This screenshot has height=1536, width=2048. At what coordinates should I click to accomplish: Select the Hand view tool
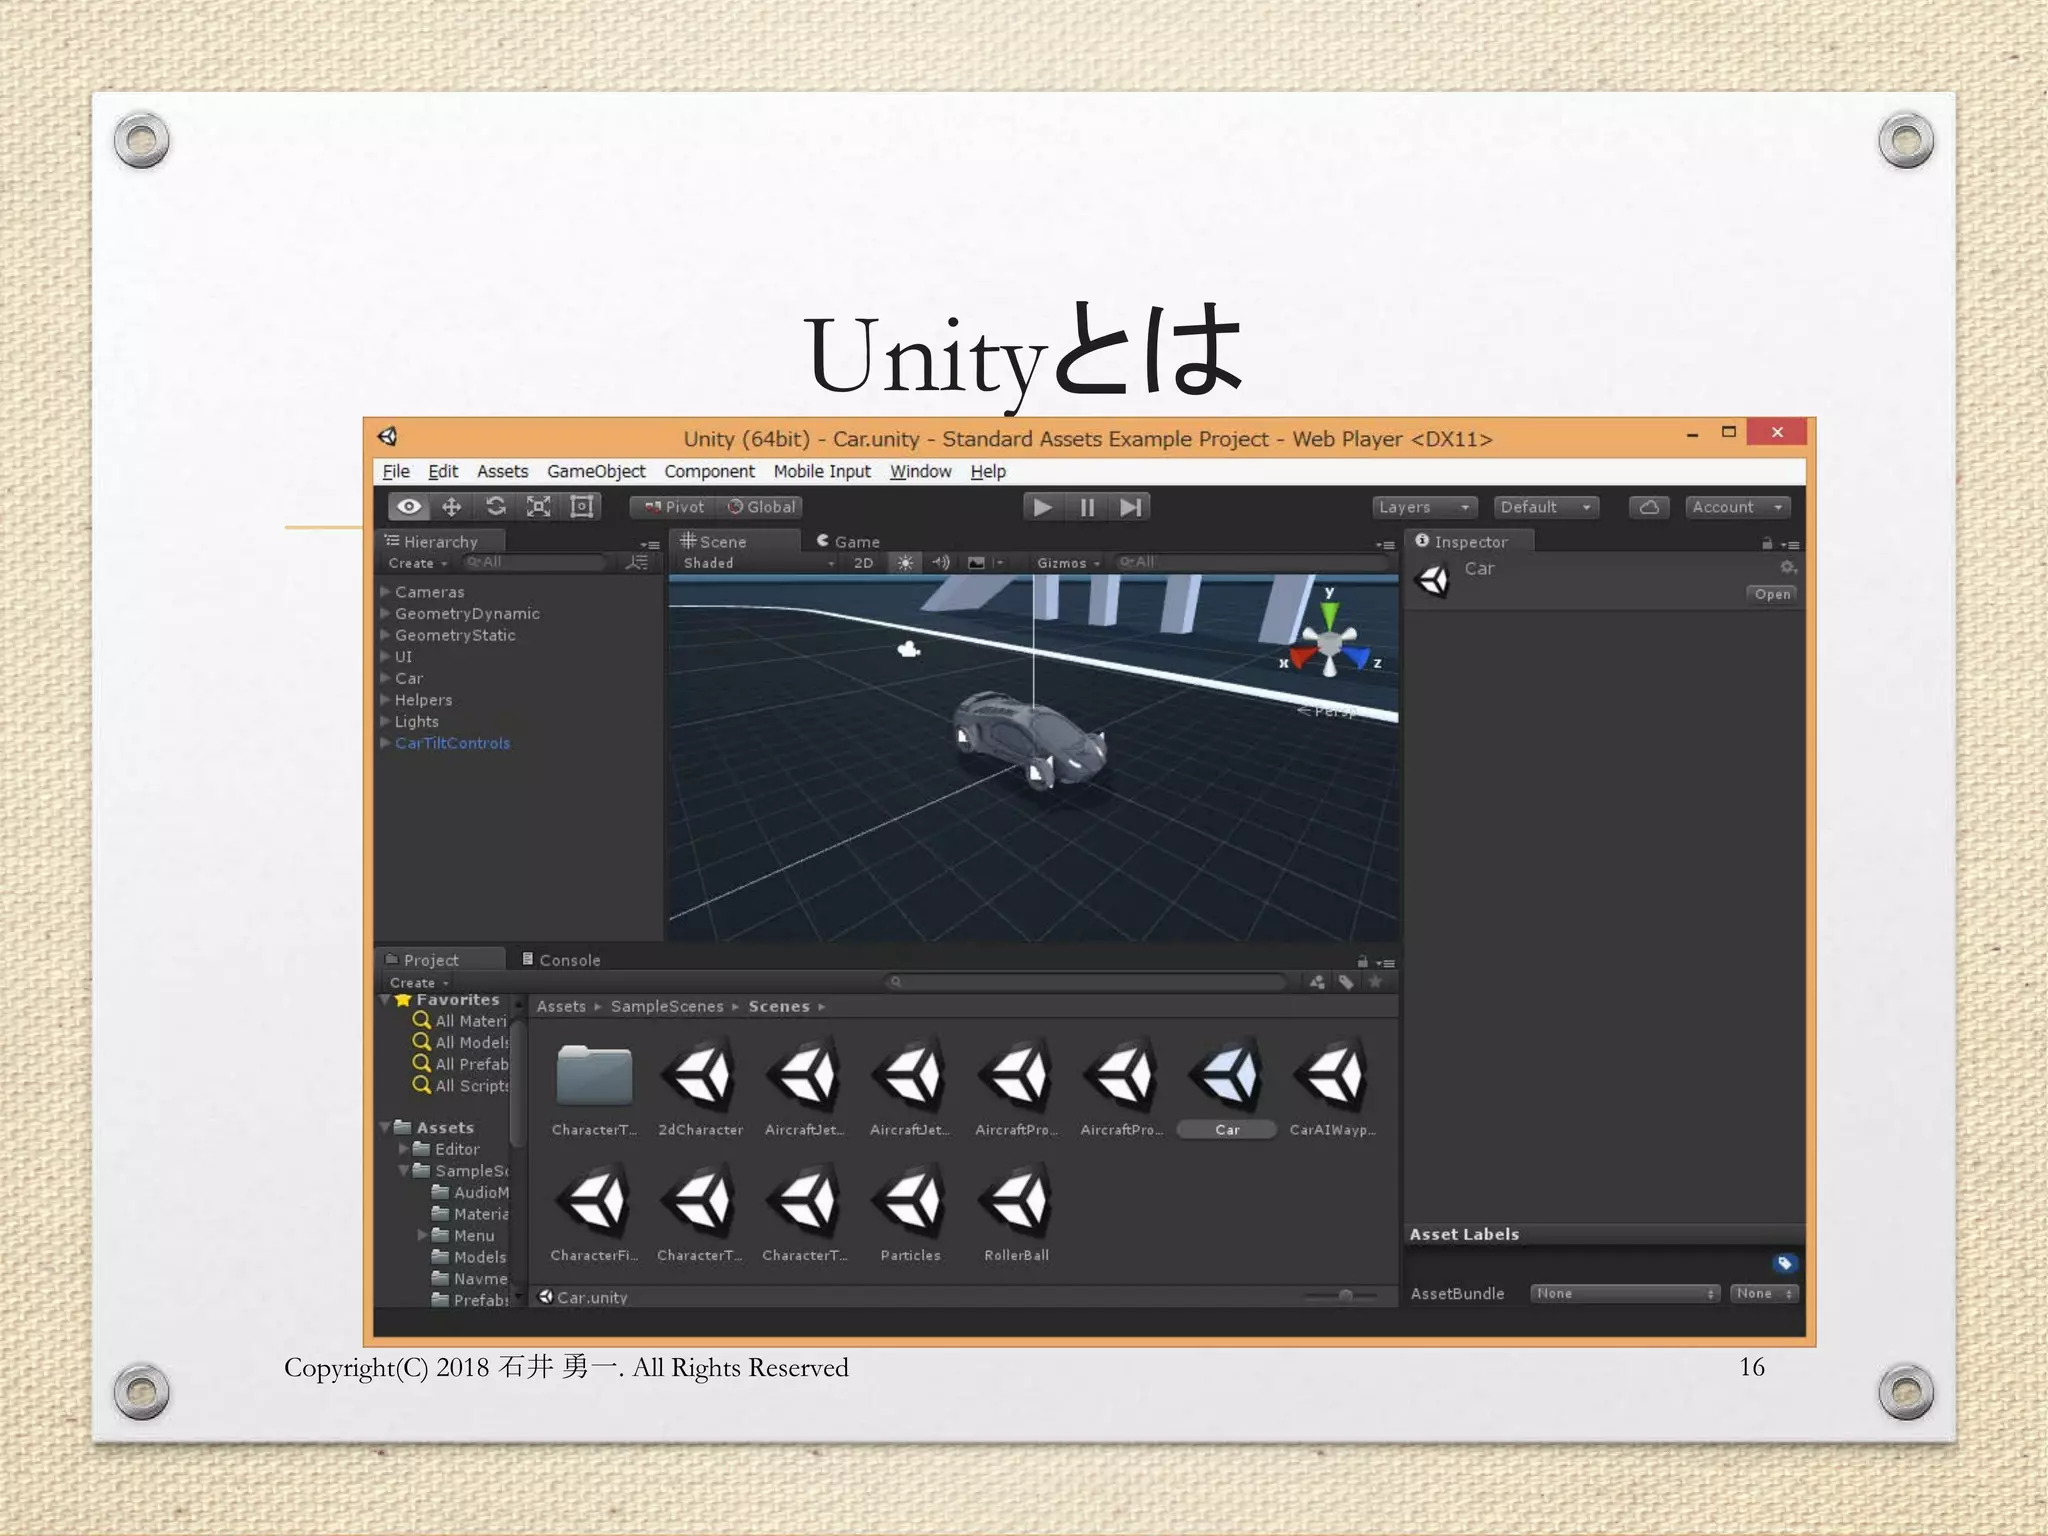(x=409, y=507)
